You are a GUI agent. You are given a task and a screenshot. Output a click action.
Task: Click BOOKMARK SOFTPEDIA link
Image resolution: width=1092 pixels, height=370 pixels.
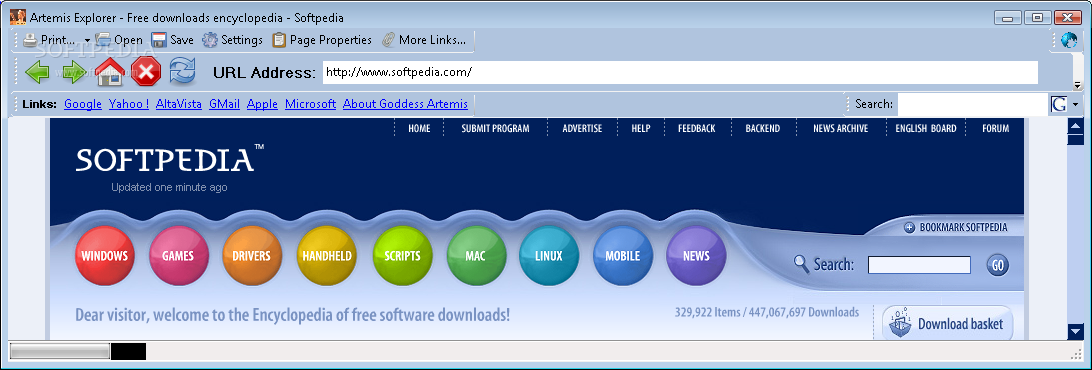point(956,227)
